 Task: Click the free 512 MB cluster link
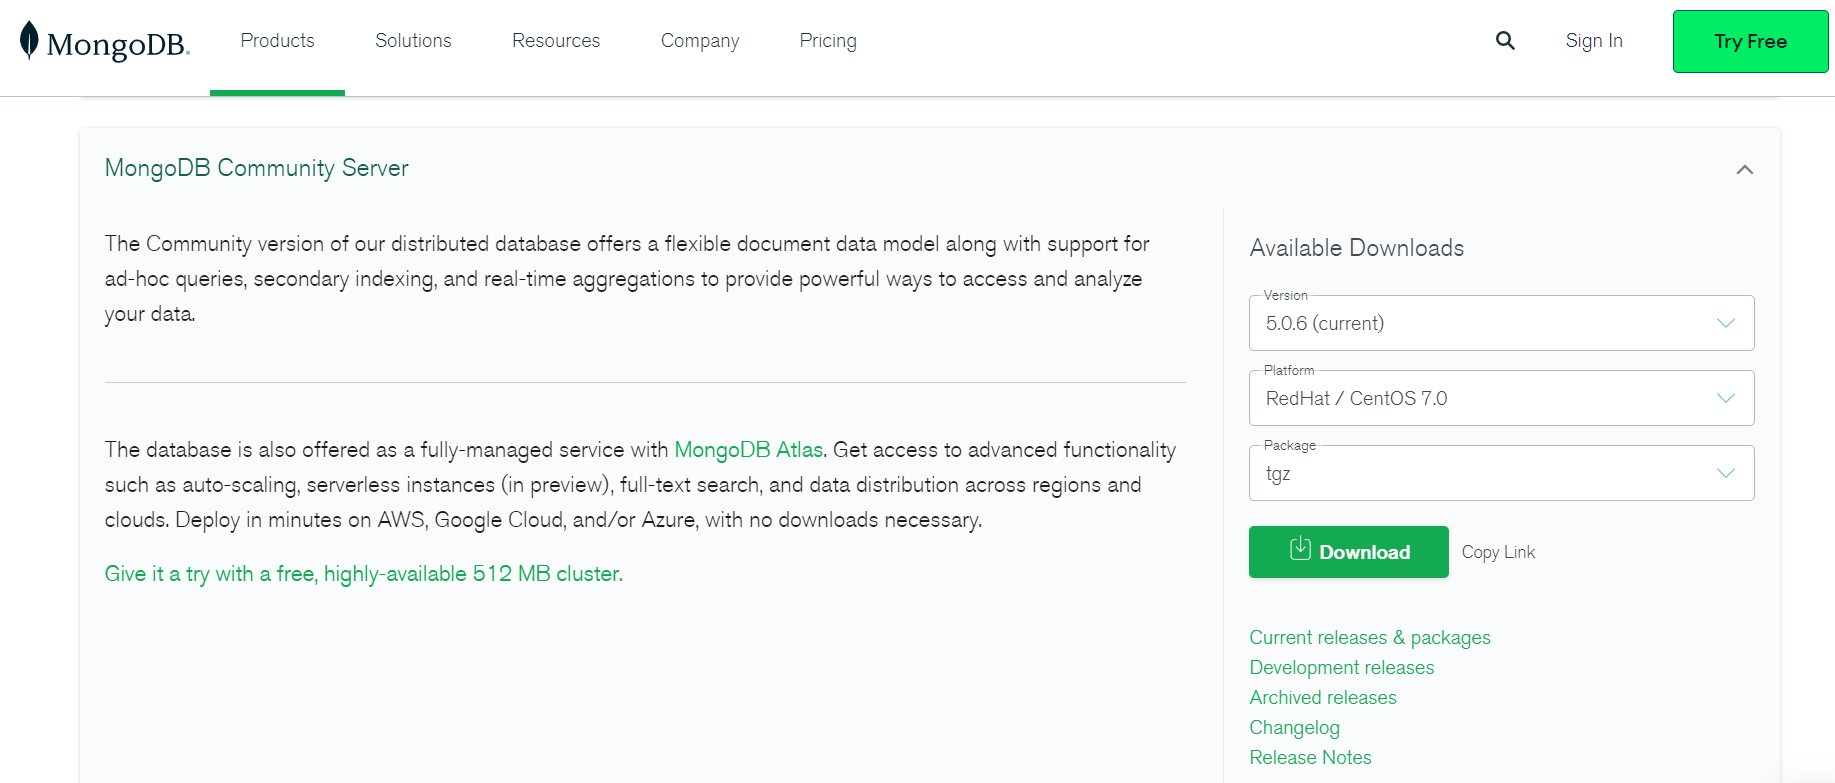coord(363,574)
